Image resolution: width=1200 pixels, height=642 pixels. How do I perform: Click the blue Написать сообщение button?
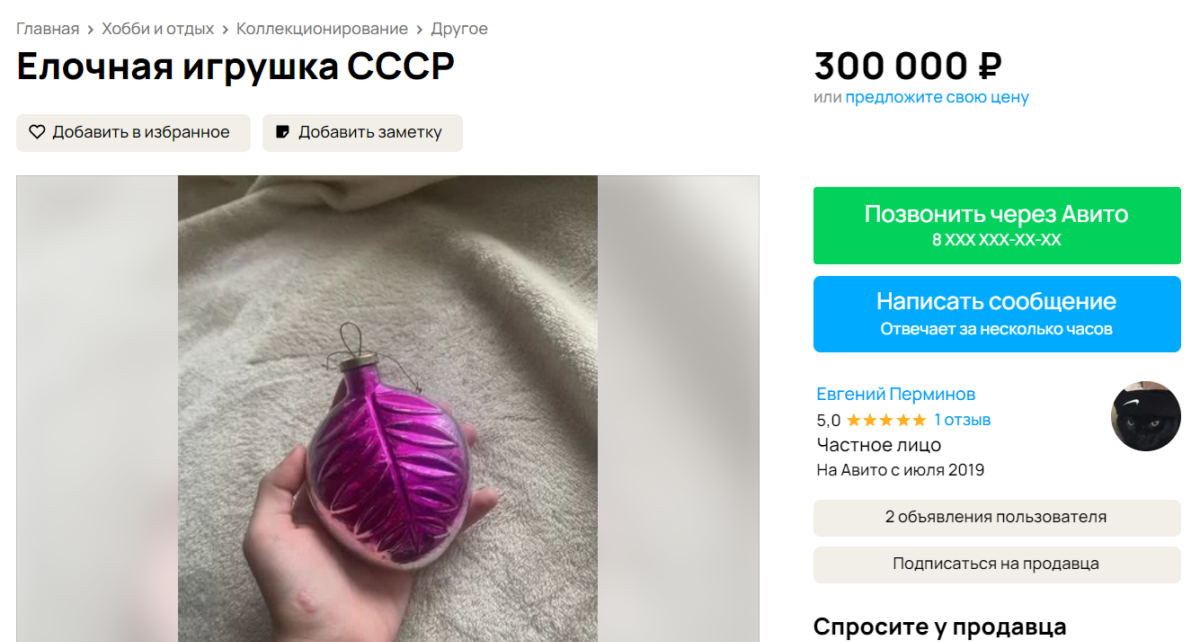click(x=996, y=314)
